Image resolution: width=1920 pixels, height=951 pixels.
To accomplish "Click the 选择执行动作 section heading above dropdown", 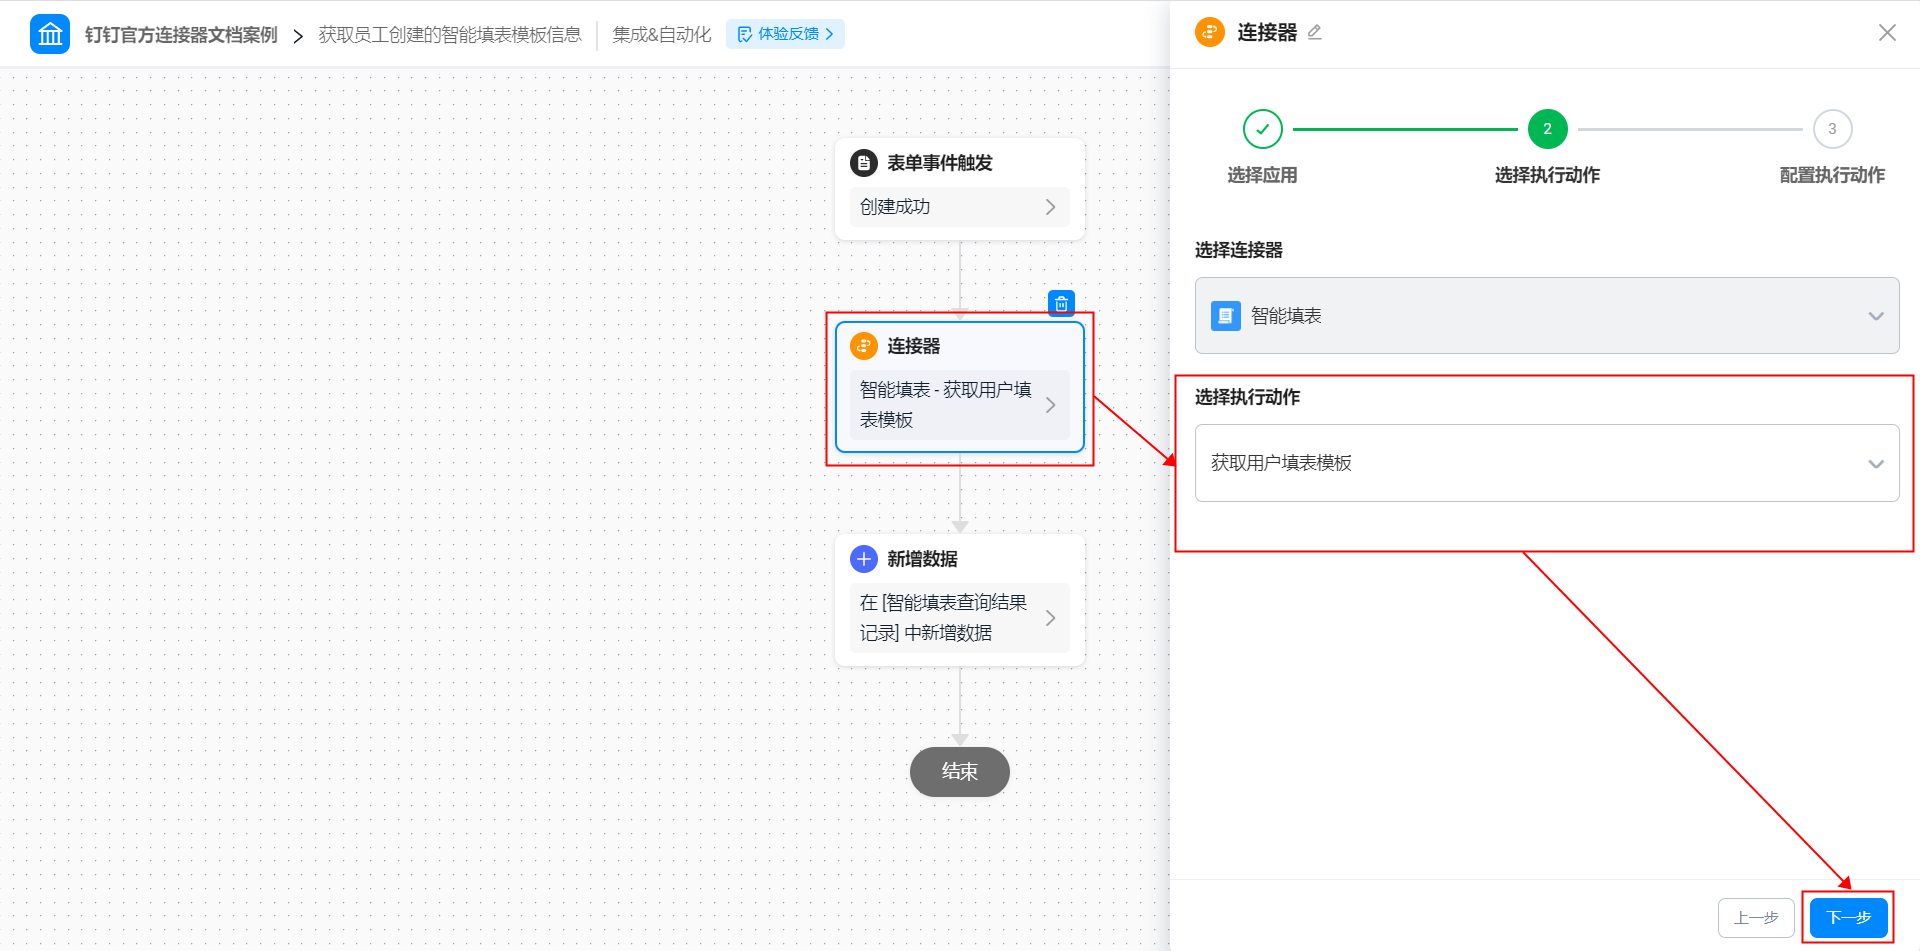I will pyautogui.click(x=1247, y=397).
